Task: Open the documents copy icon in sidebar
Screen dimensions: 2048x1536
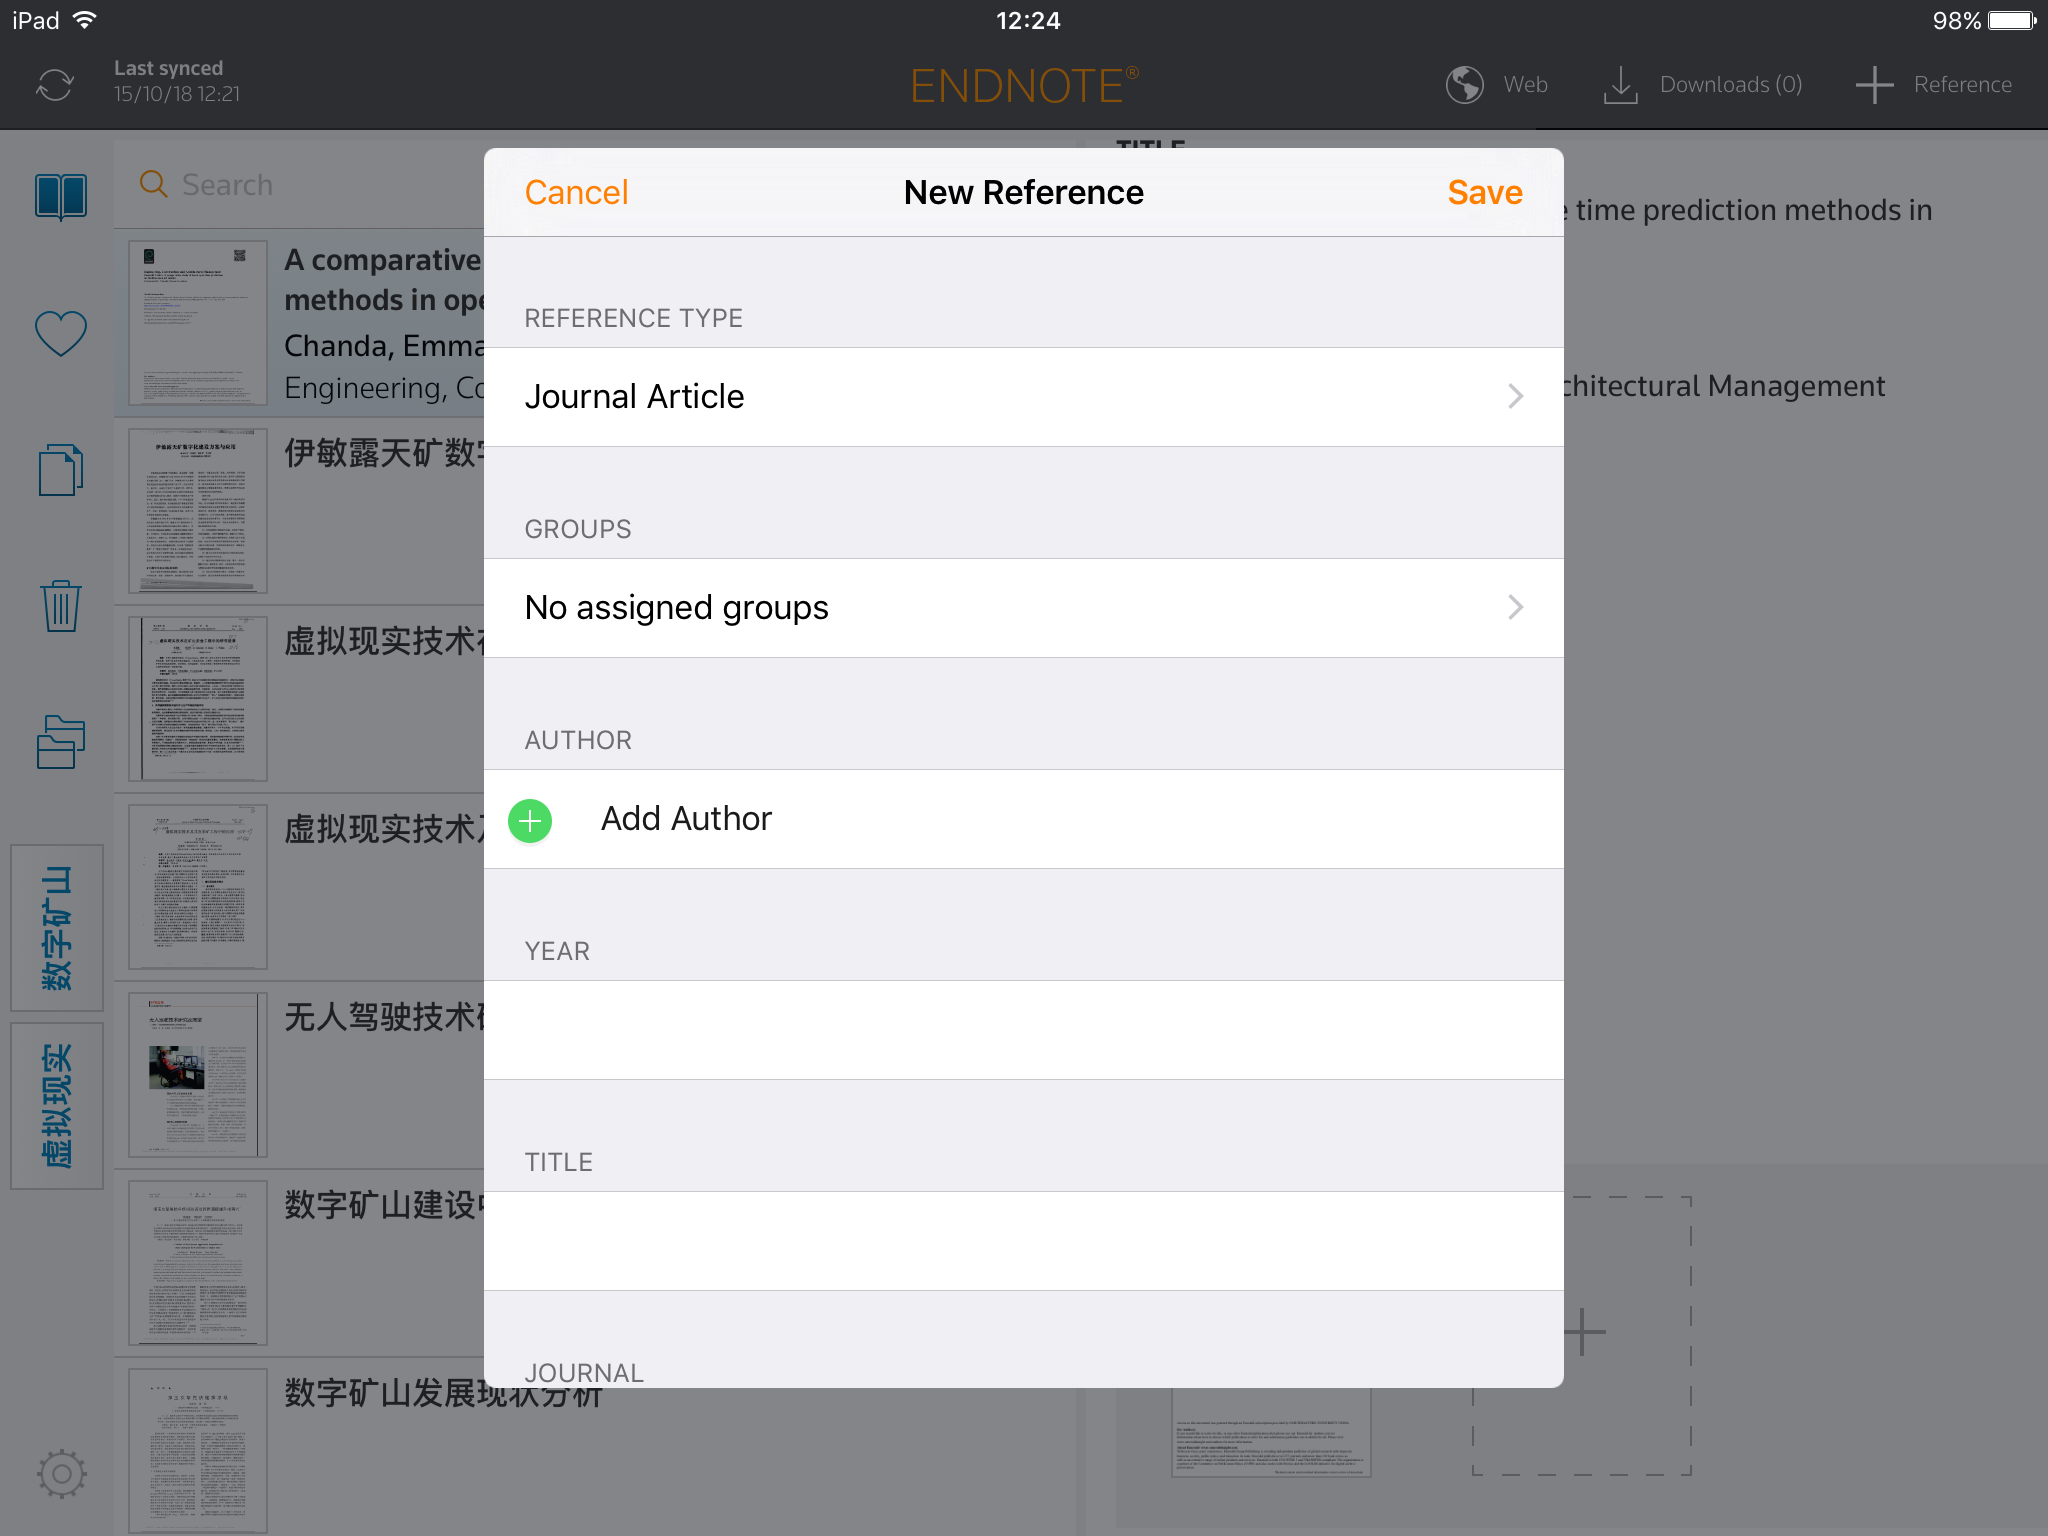Action: click(x=61, y=469)
